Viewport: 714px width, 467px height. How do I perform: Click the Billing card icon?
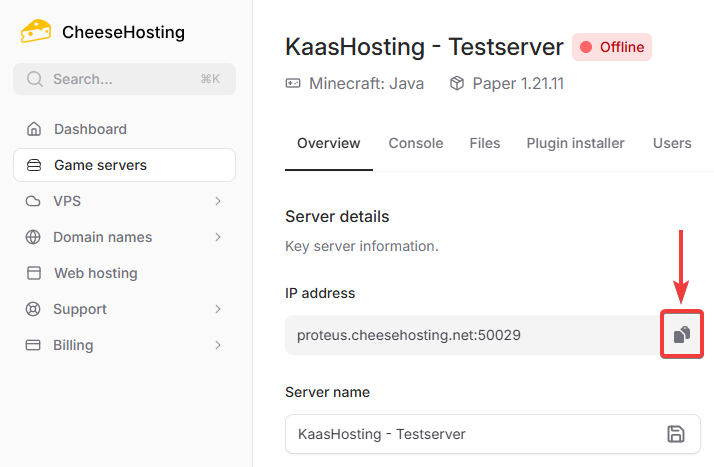tap(34, 345)
